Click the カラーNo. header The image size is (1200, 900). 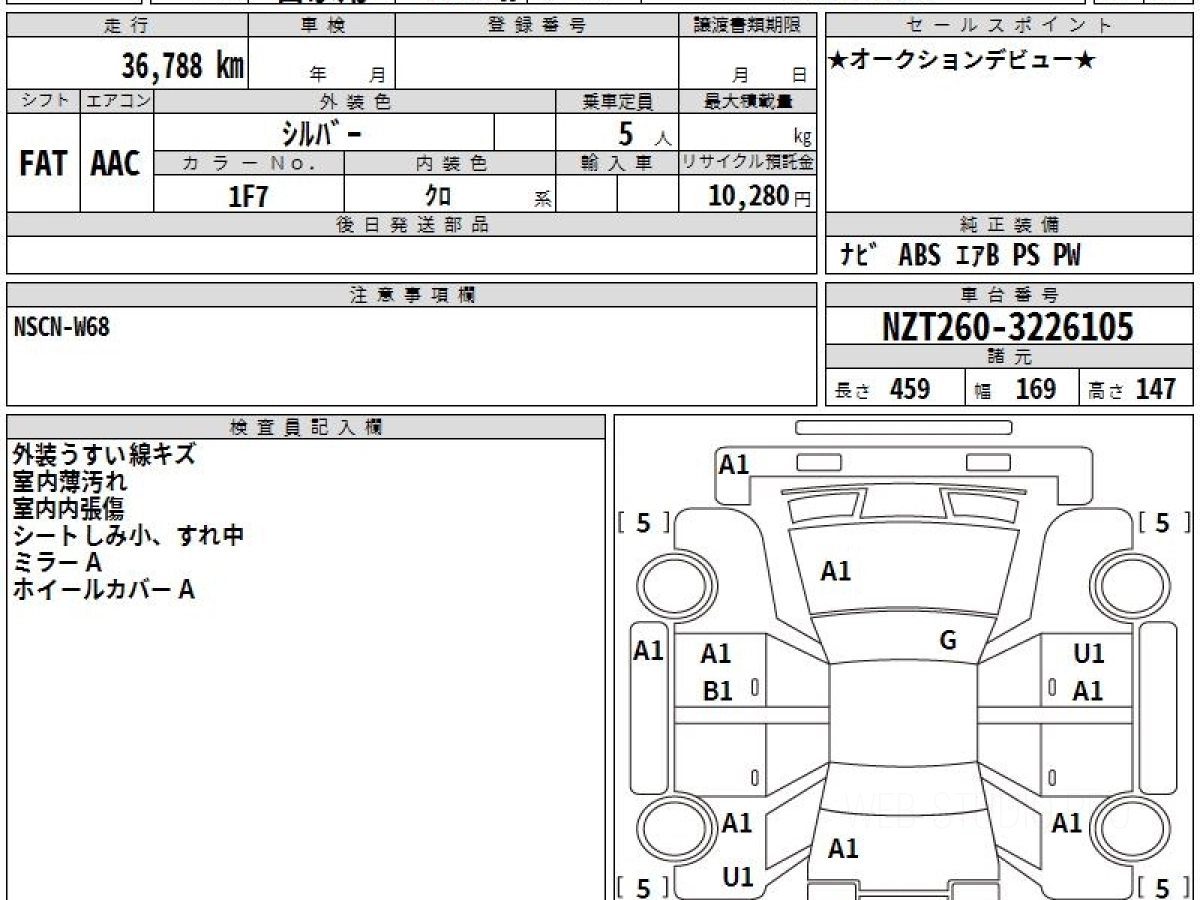(x=249, y=163)
